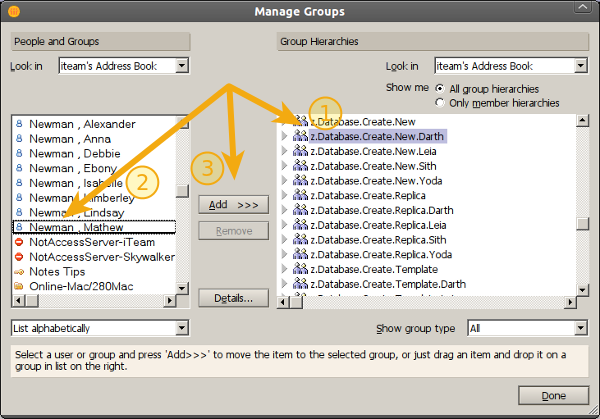600x419 pixels.
Task: Click group icon of z.Database.Create.New.Leia
Action: coord(300,151)
